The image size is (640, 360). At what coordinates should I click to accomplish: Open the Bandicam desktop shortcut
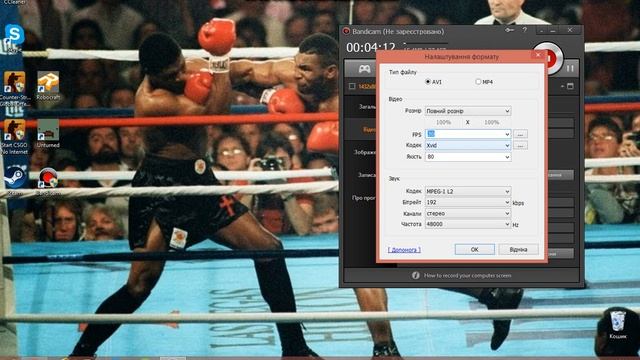point(48,179)
